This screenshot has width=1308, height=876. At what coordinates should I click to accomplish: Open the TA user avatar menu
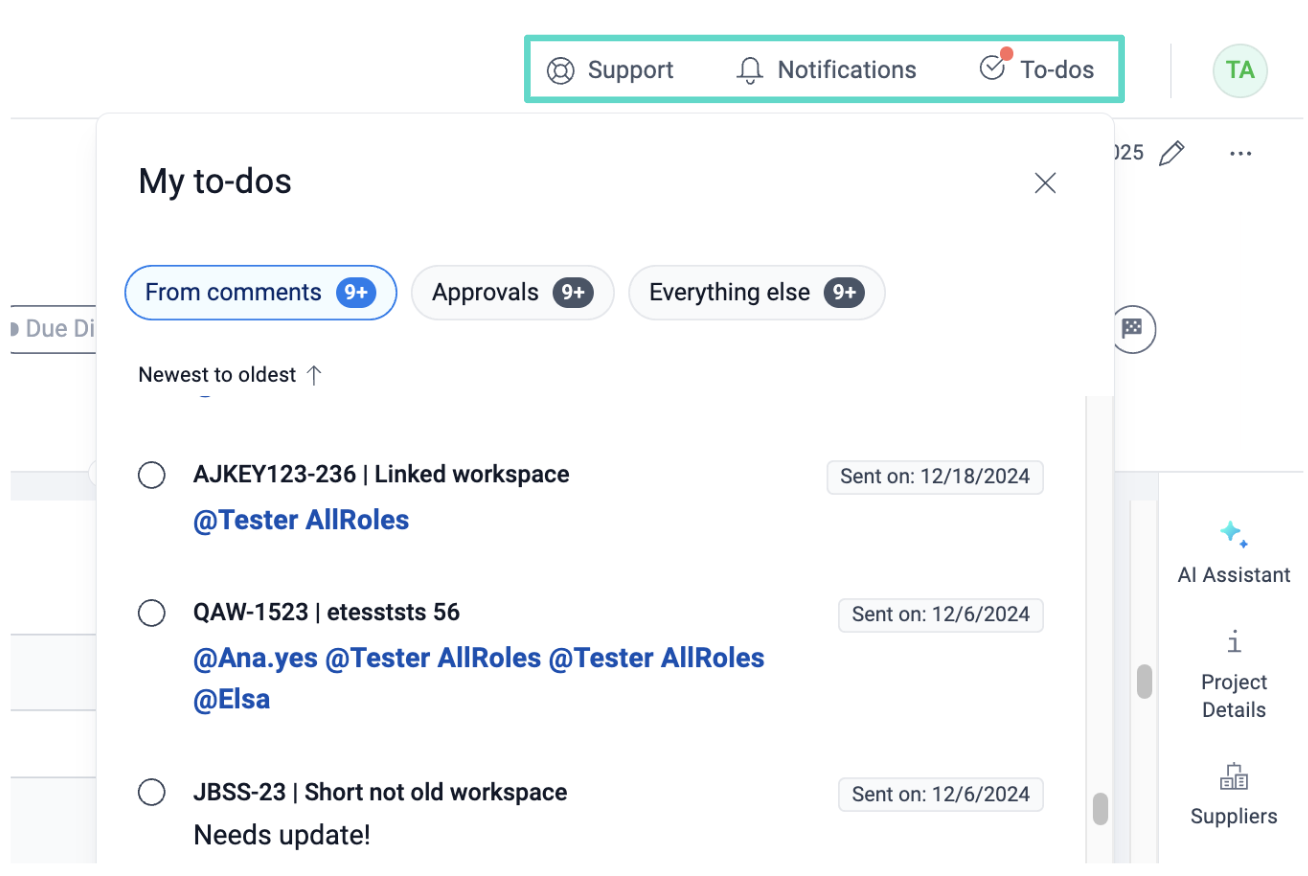pos(1239,71)
